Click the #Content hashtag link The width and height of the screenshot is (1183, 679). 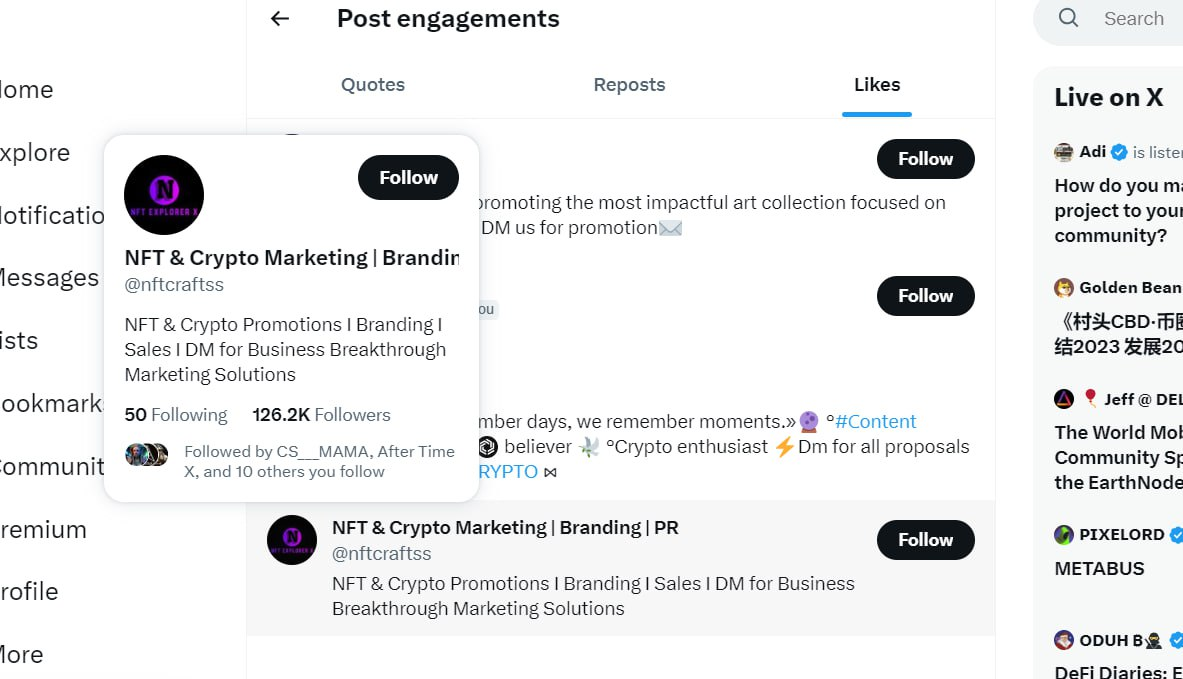[x=876, y=422]
